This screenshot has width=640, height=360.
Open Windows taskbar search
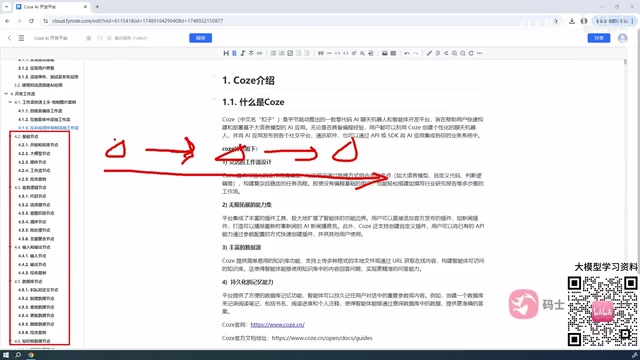(x=18, y=355)
